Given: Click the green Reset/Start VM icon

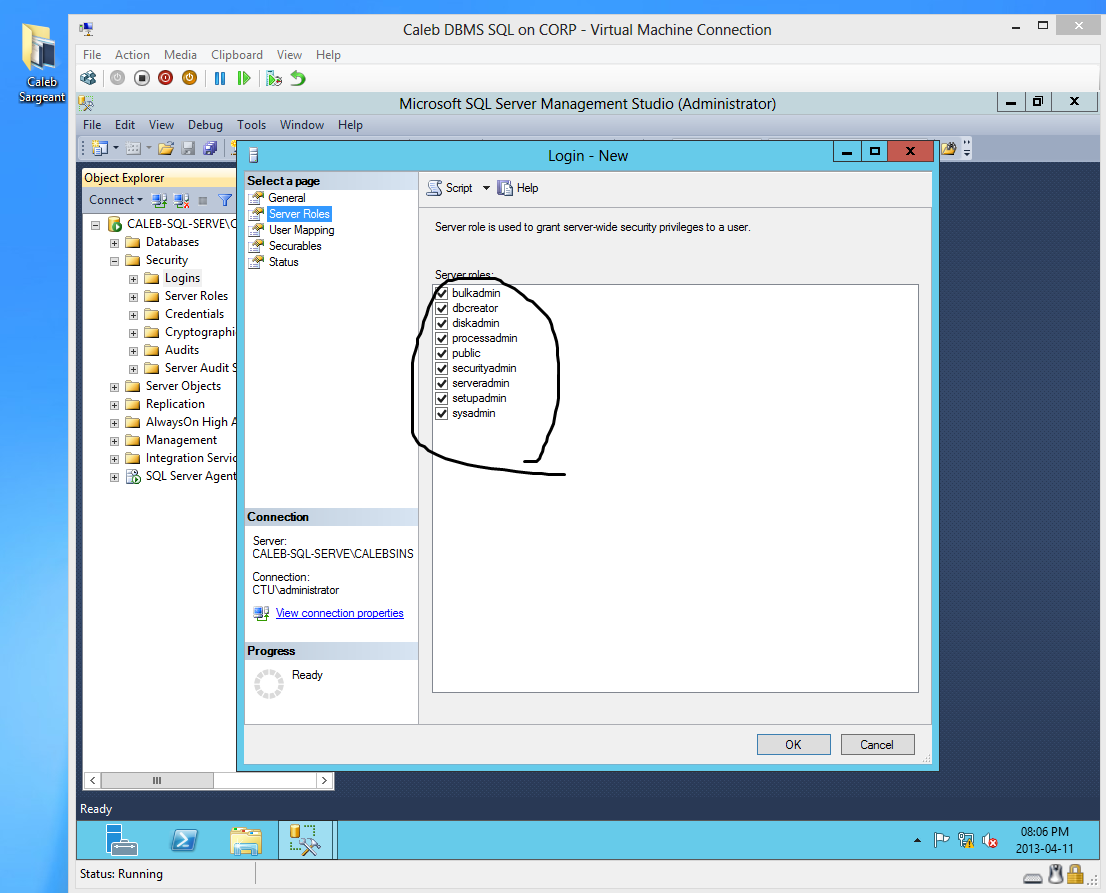Looking at the screenshot, I should (x=244, y=78).
